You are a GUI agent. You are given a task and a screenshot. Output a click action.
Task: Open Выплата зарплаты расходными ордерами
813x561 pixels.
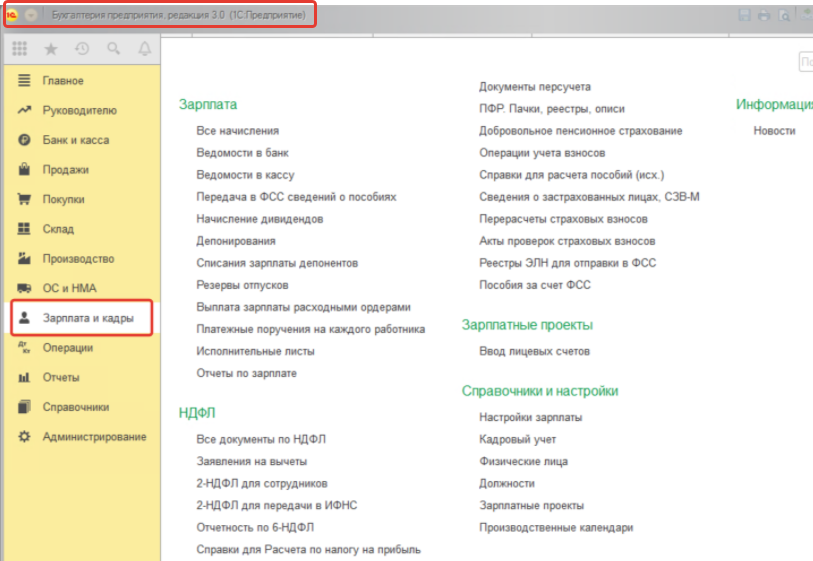coord(303,307)
